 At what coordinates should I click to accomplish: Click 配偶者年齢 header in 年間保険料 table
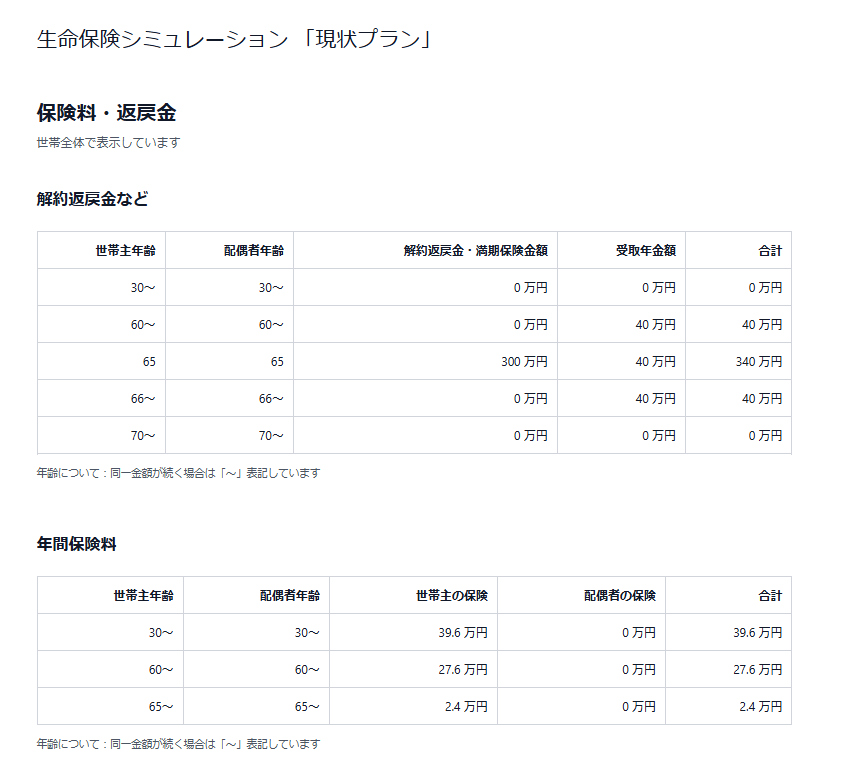289,595
